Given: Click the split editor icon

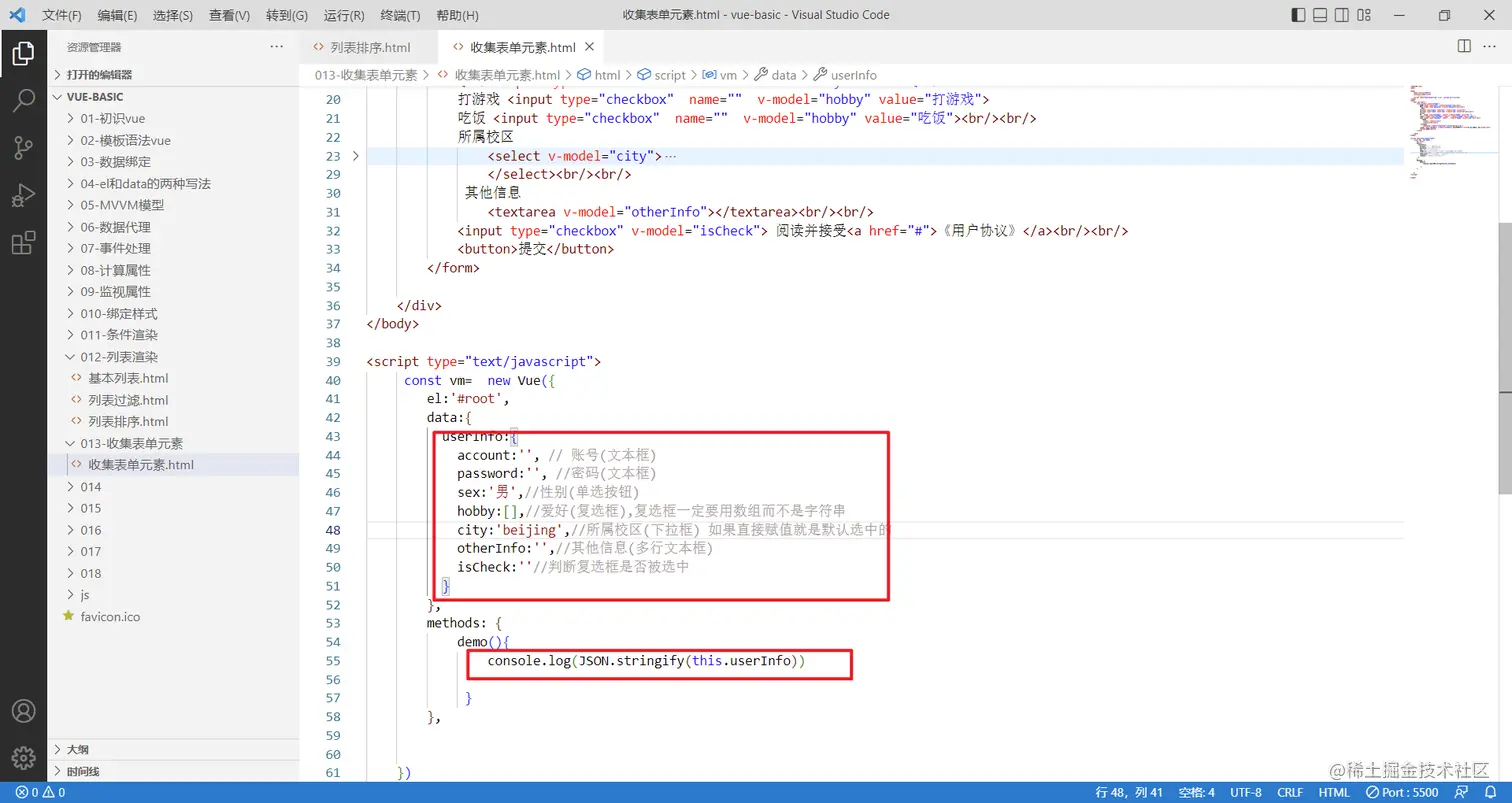Looking at the screenshot, I should [1464, 47].
